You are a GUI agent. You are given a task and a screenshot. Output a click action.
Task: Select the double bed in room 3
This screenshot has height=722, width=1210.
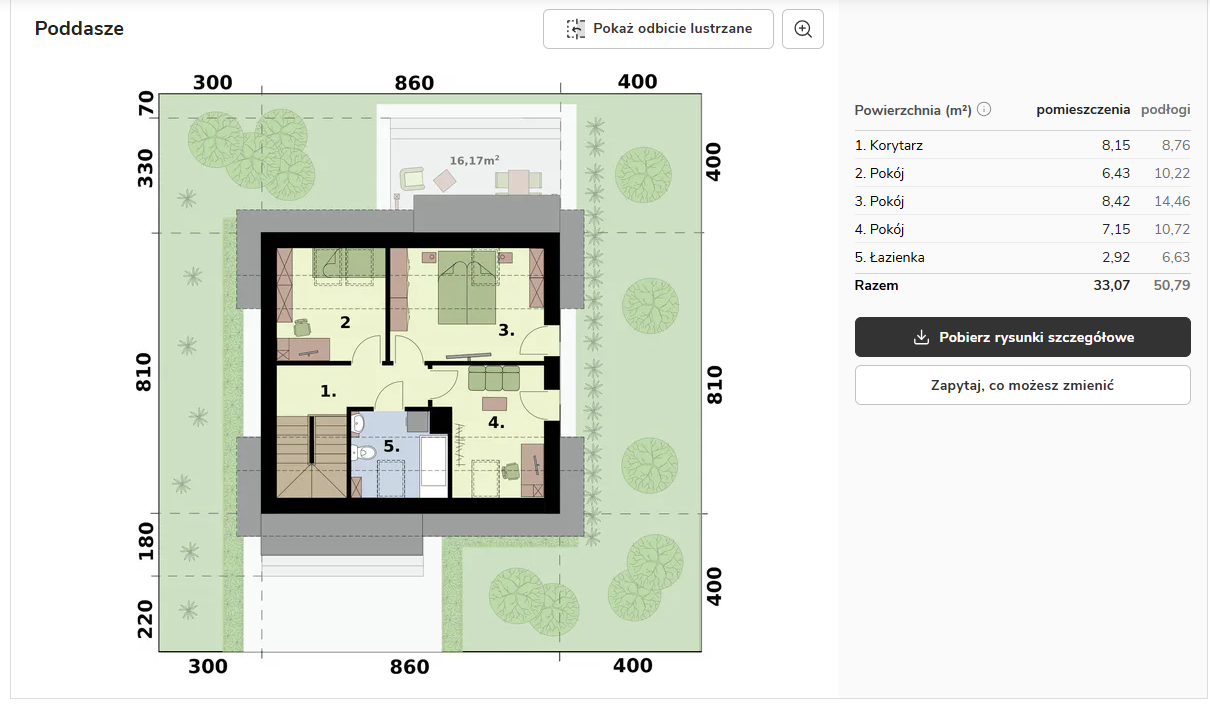(469, 291)
